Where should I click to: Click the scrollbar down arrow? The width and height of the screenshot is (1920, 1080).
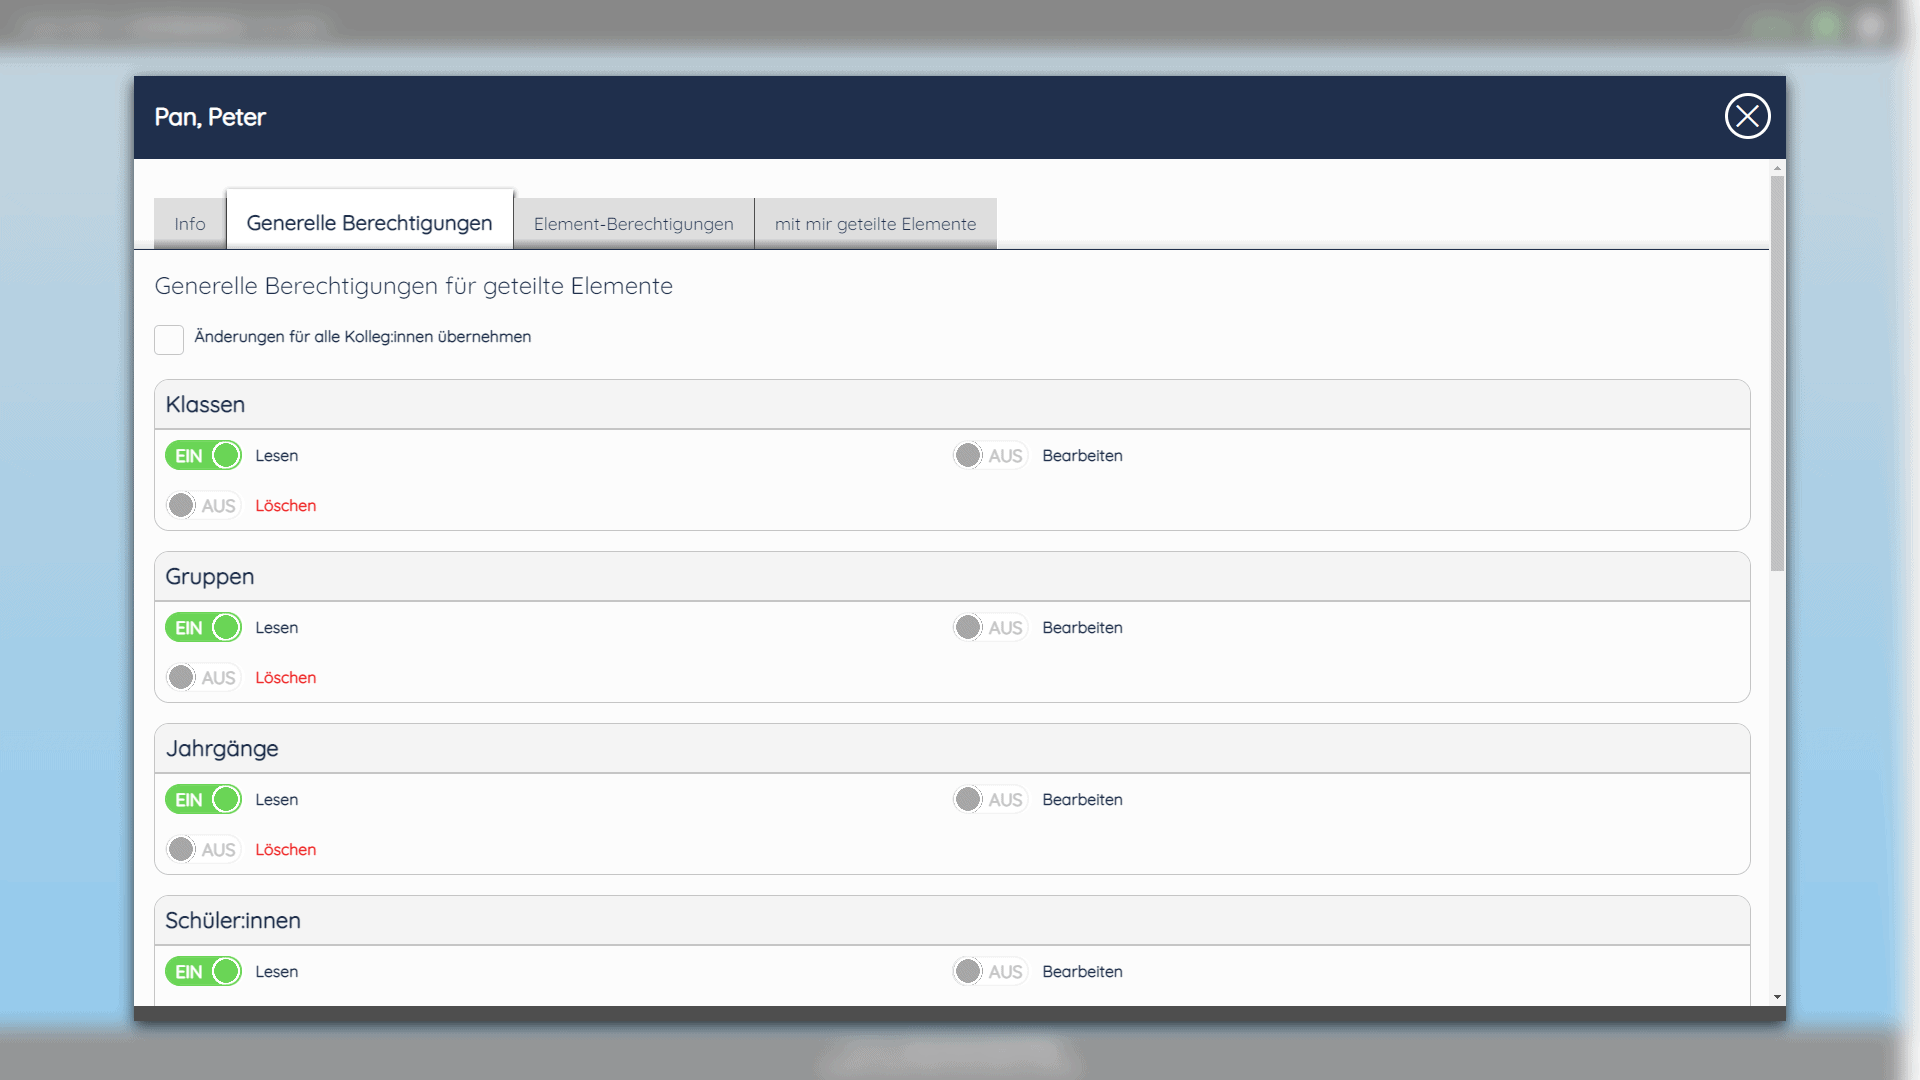coord(1777,997)
